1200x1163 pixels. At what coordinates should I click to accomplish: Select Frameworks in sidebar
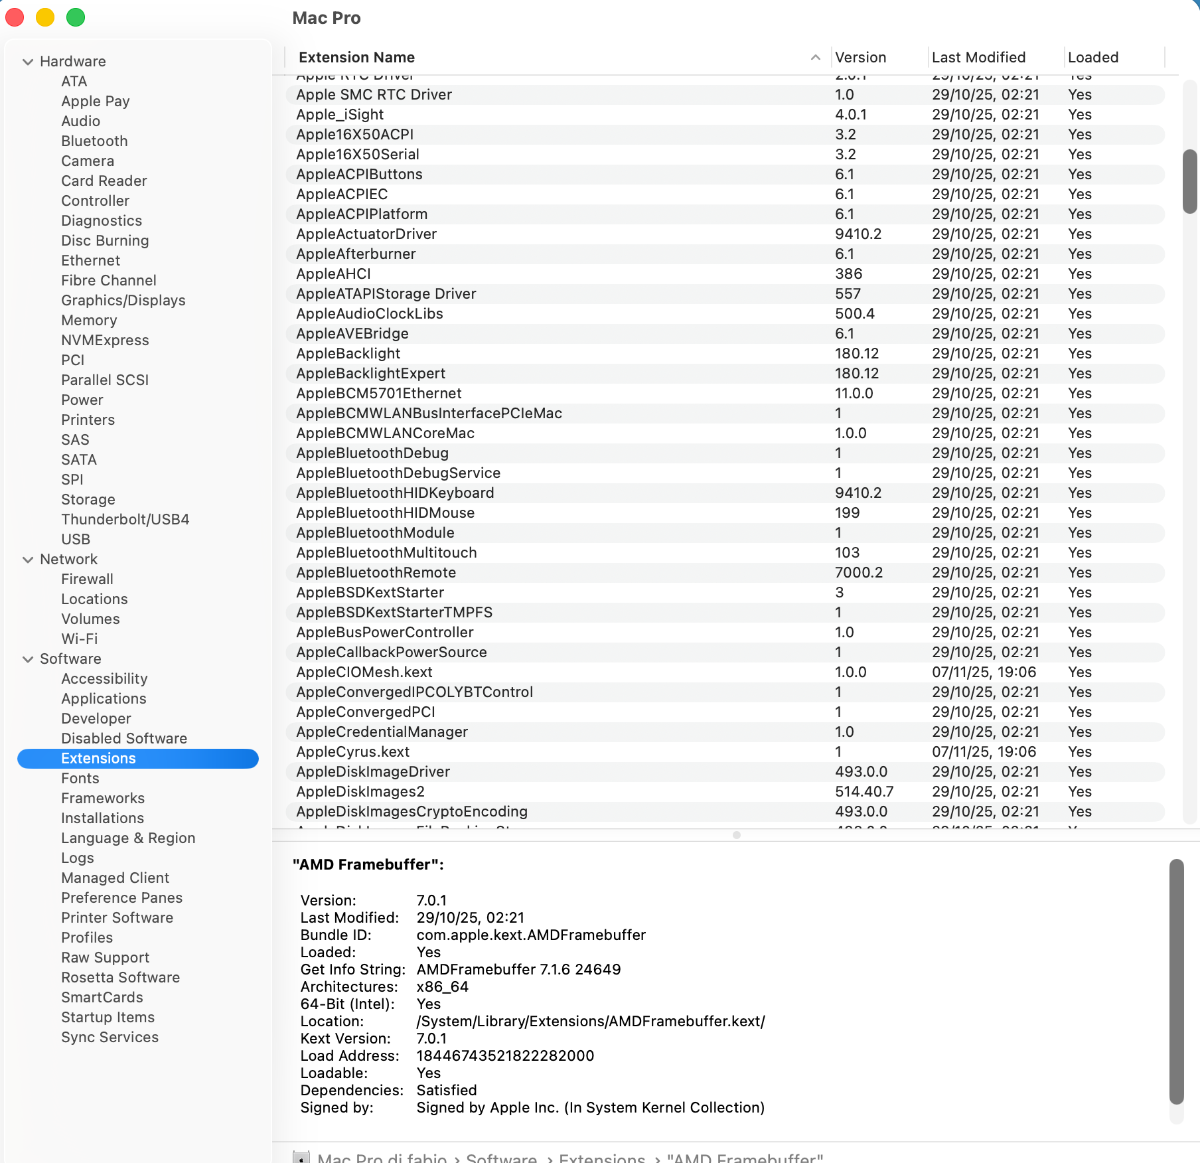pos(102,798)
